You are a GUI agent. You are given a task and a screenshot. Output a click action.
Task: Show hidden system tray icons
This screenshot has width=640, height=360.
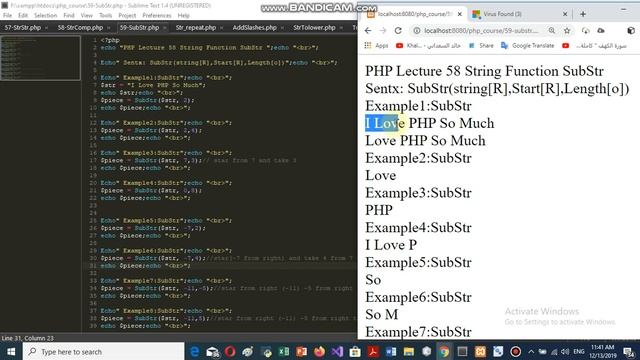pyautogui.click(x=531, y=351)
